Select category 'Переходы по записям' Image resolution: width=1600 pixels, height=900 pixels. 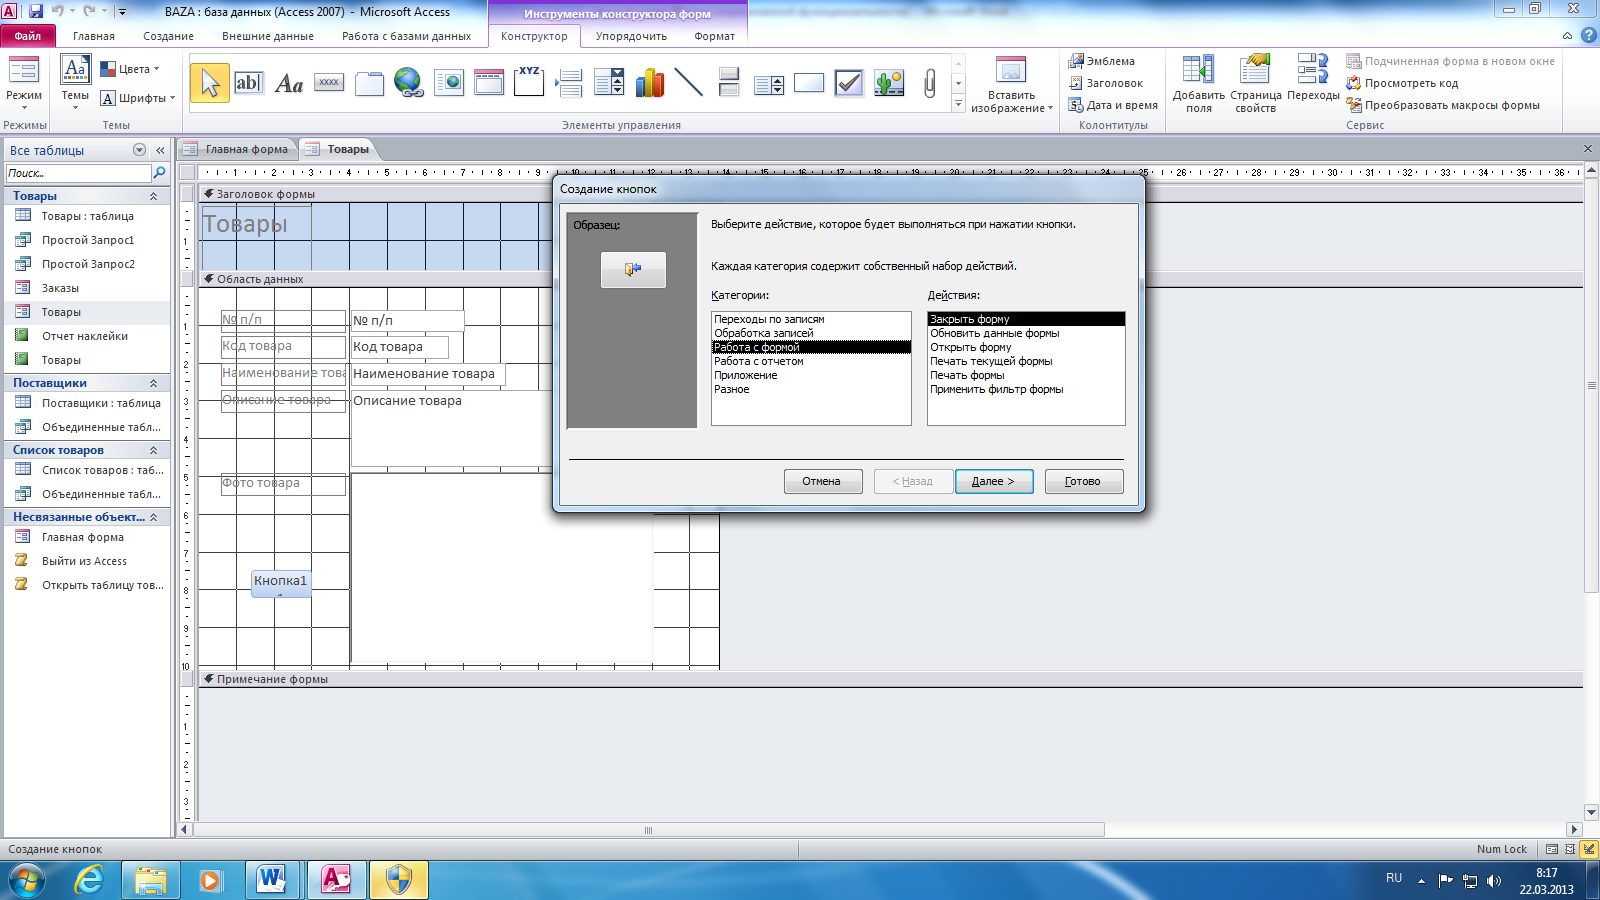[x=810, y=319]
